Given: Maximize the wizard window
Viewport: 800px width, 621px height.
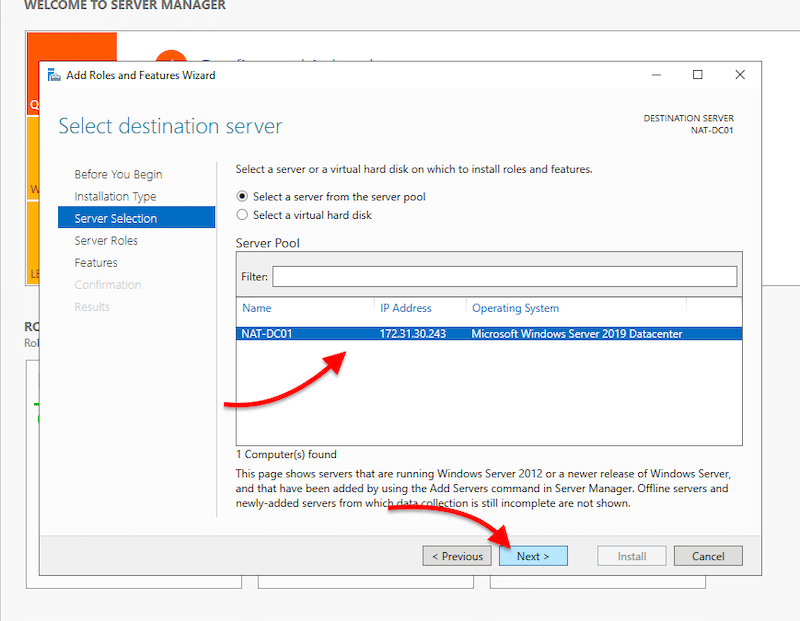Looking at the screenshot, I should 697,75.
